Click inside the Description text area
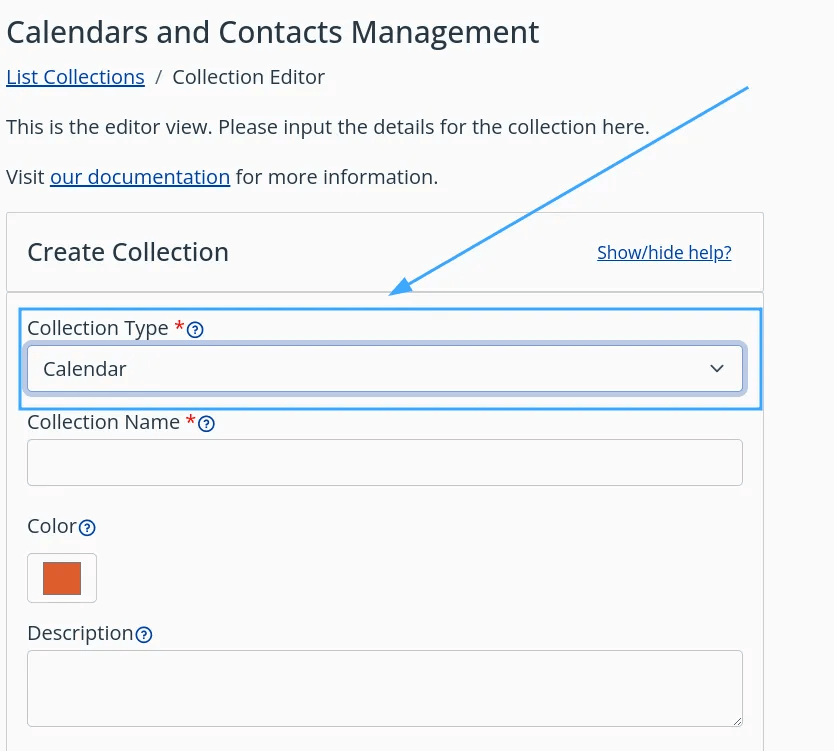Viewport: 834px width, 751px height. click(384, 688)
